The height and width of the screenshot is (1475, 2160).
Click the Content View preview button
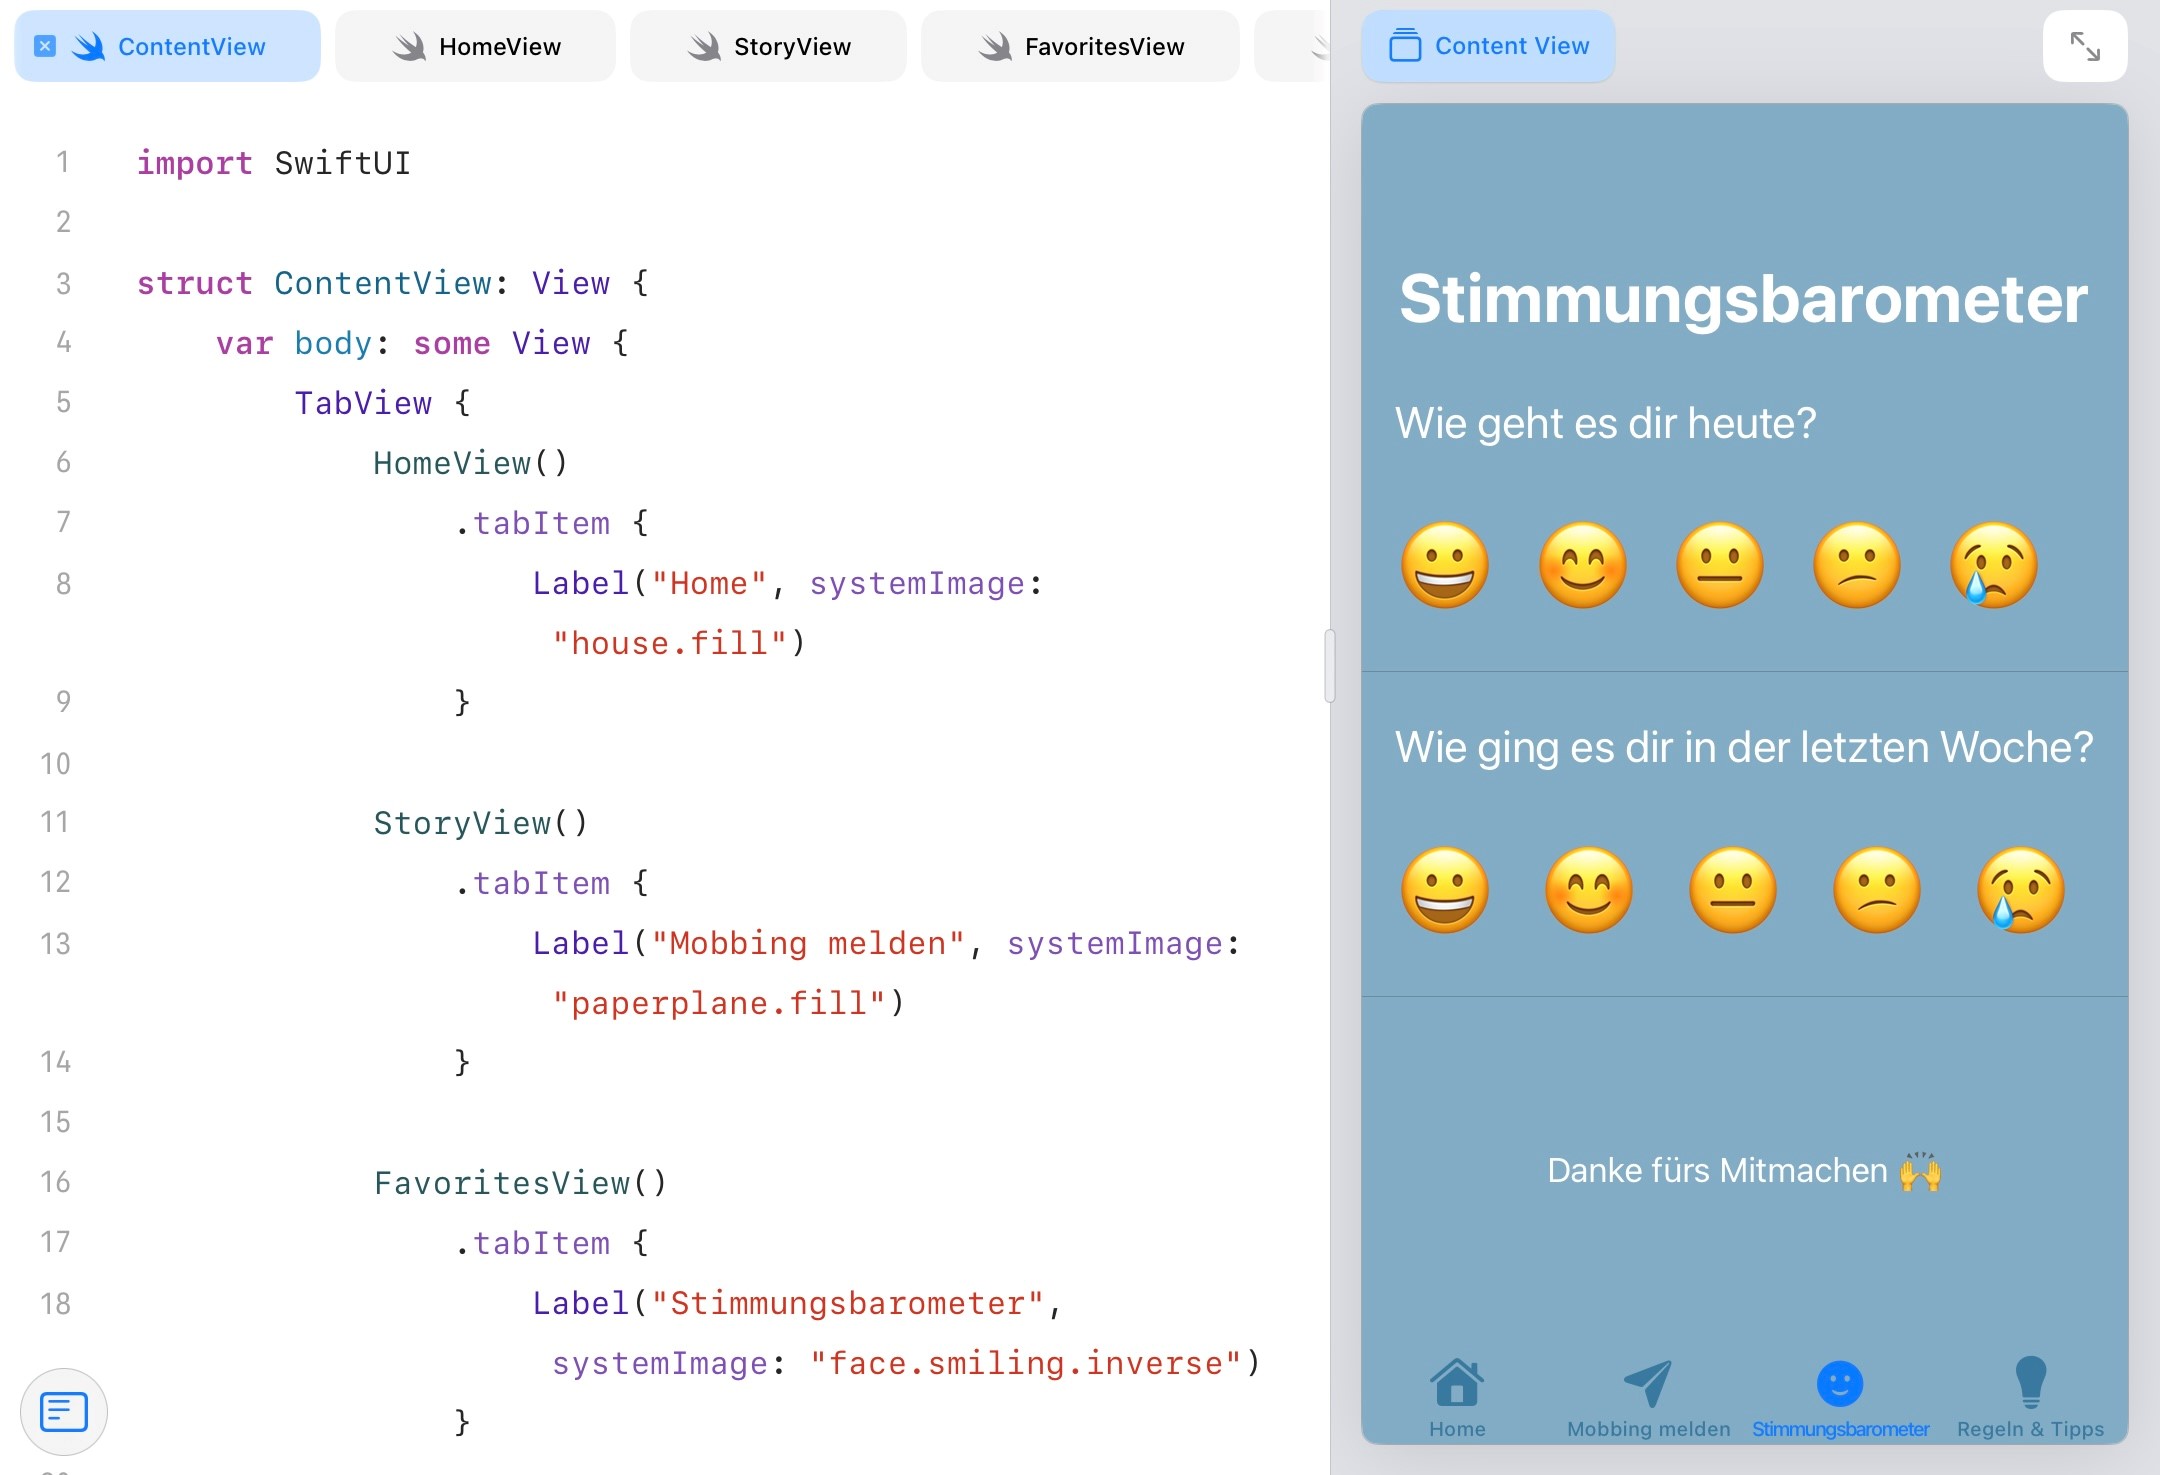tap(1488, 46)
